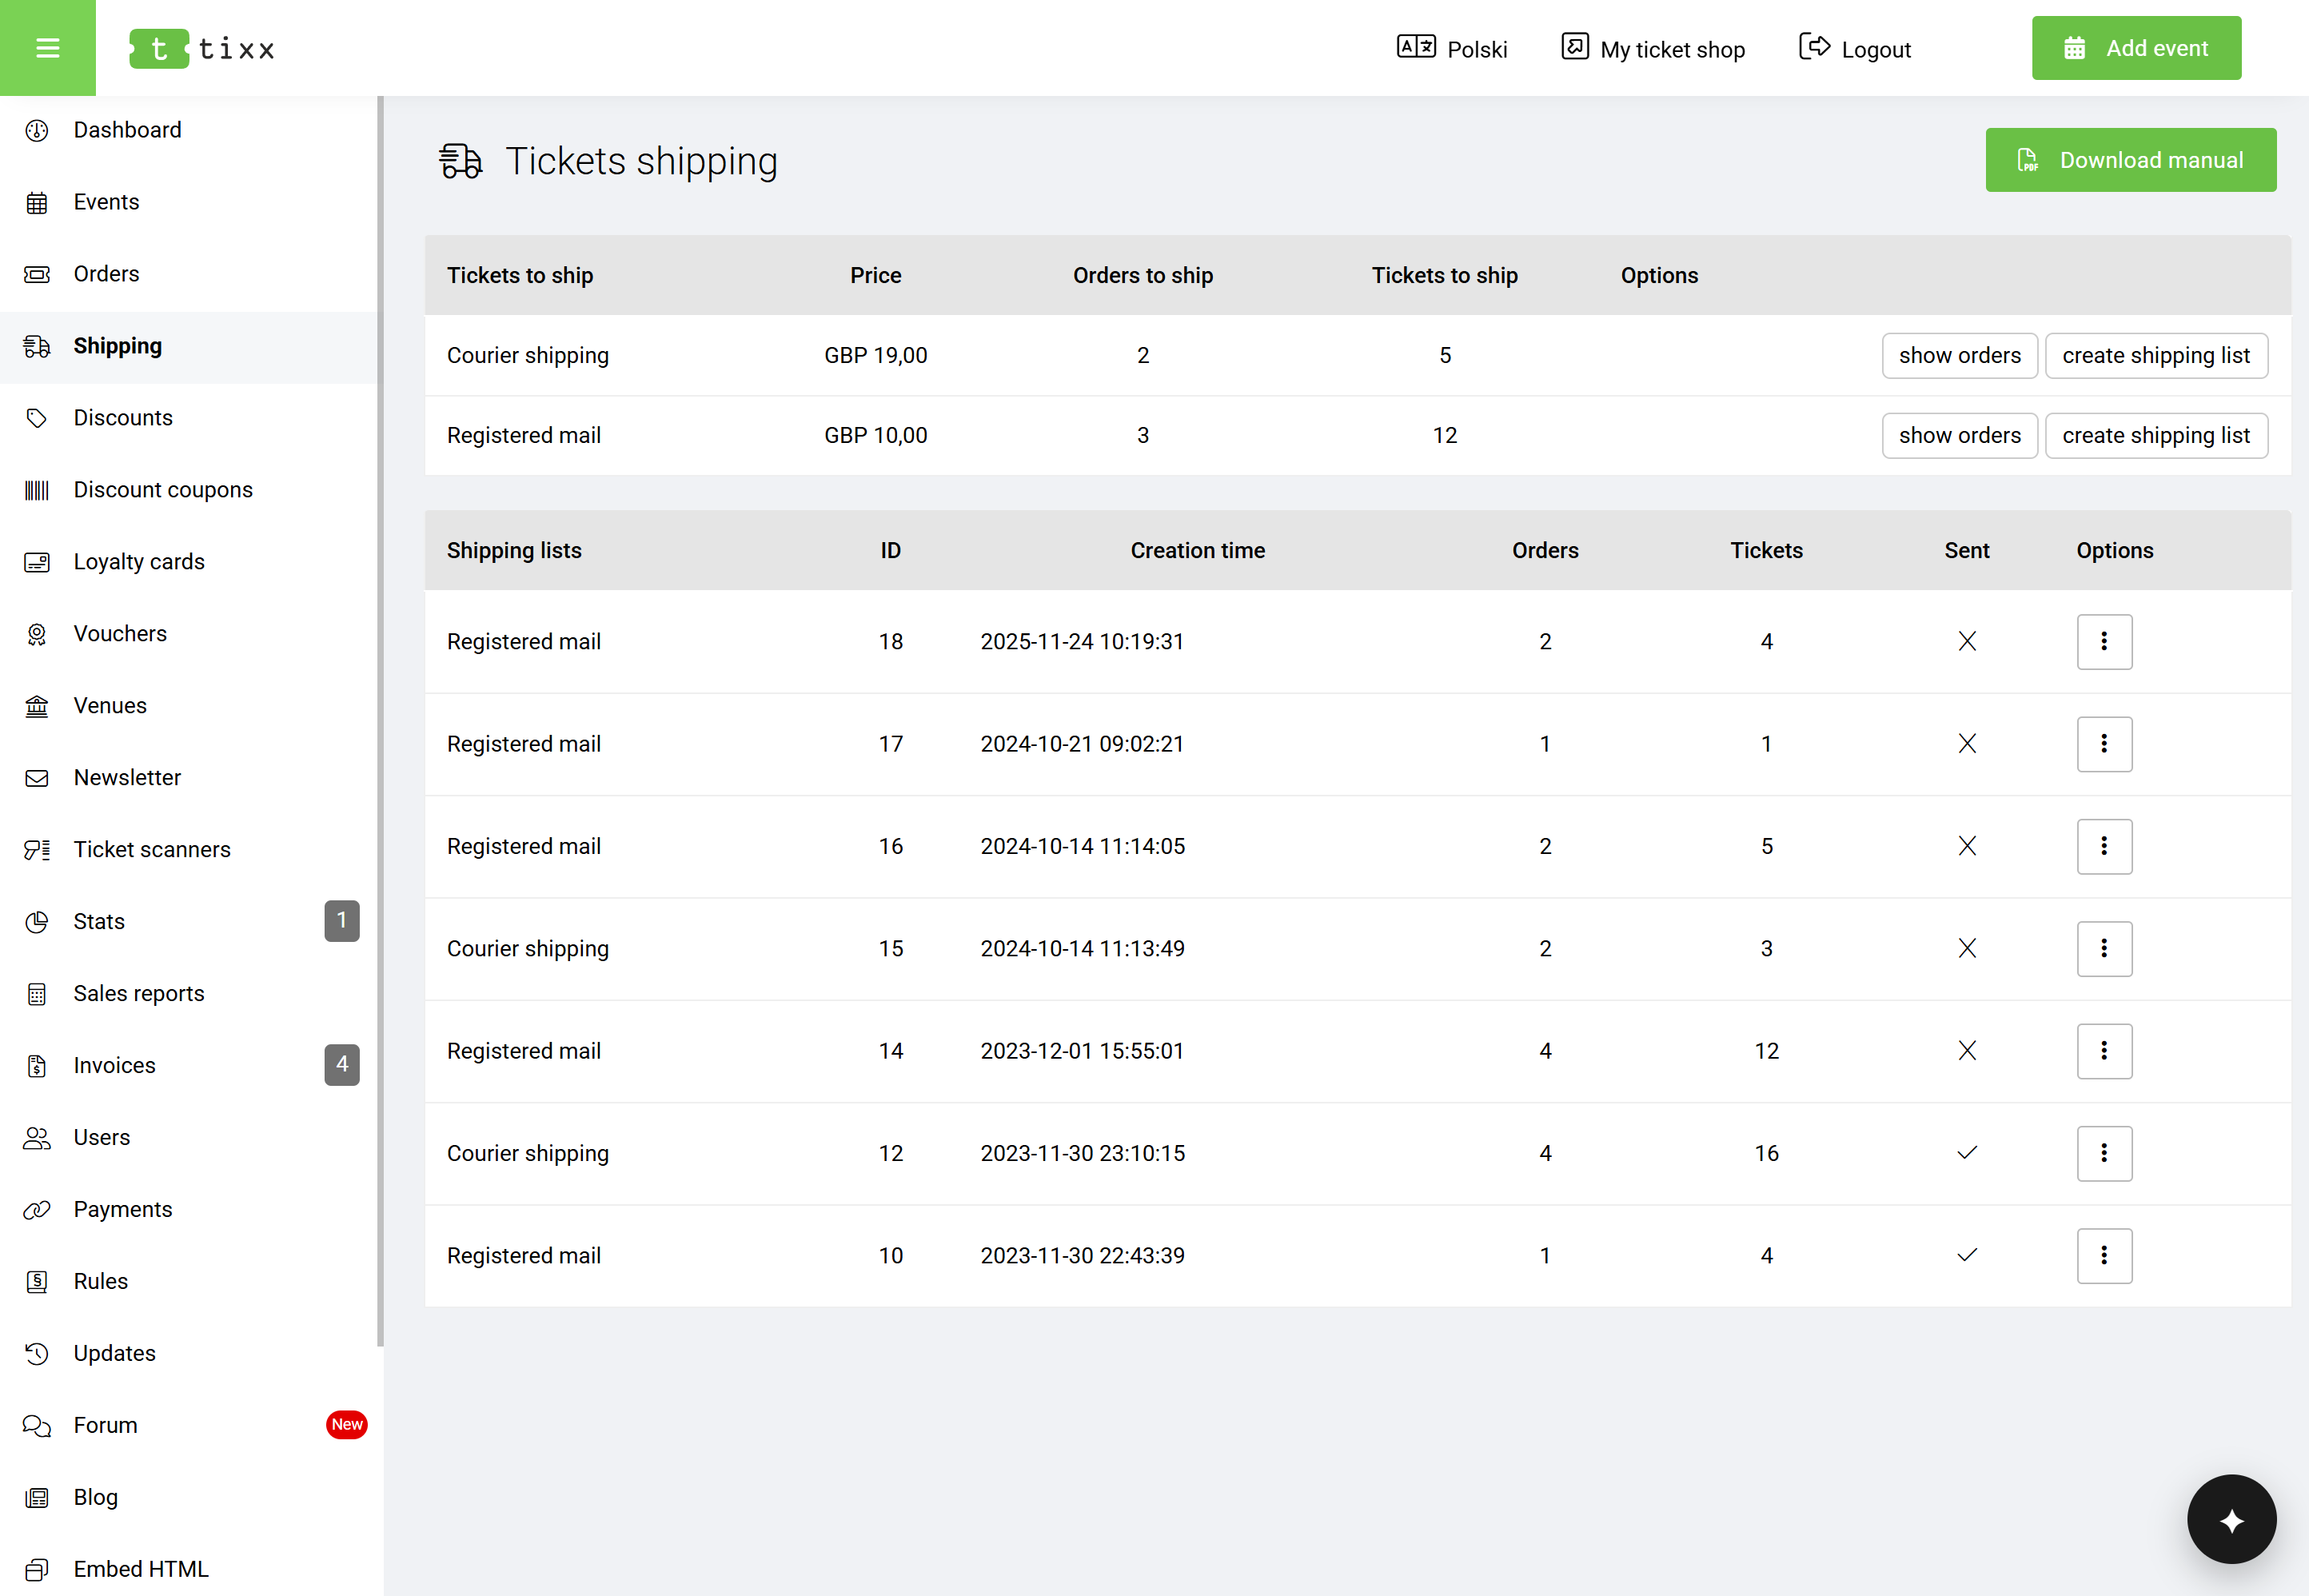Screen dimensions: 2309x1596
Task: Click price GBP 10,00
Action: pyautogui.click(x=875, y=436)
